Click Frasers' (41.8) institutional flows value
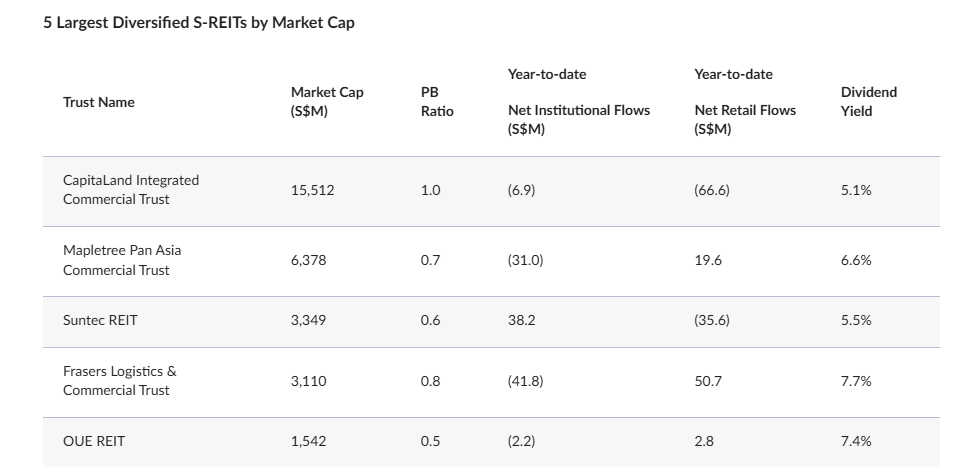The height and width of the screenshot is (467, 960). [x=525, y=381]
